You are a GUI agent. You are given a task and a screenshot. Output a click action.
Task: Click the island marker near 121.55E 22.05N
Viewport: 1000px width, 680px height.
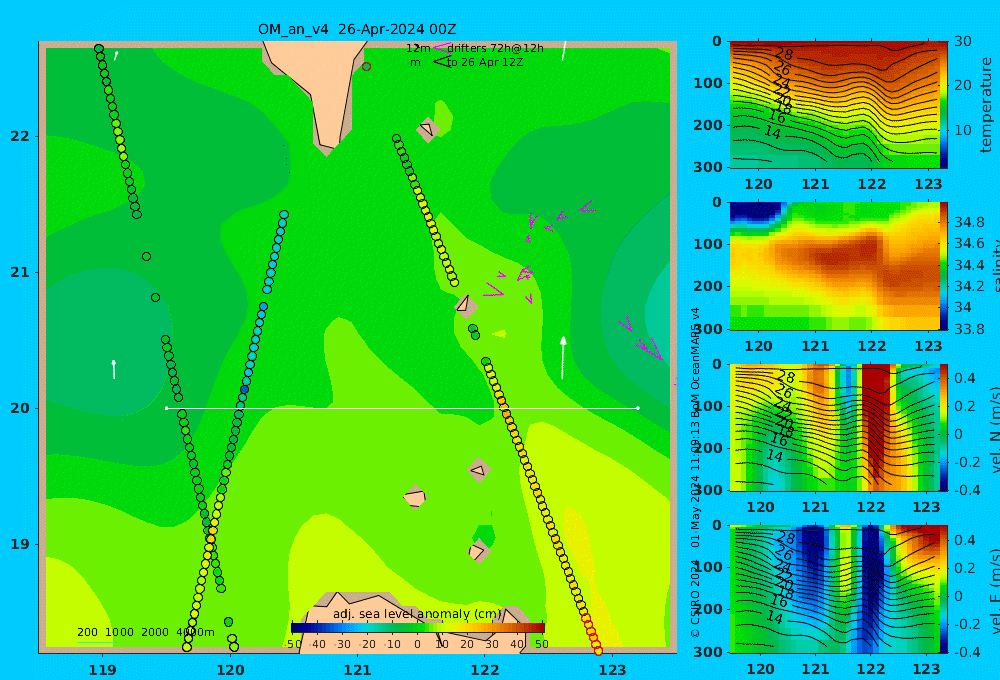click(x=427, y=130)
